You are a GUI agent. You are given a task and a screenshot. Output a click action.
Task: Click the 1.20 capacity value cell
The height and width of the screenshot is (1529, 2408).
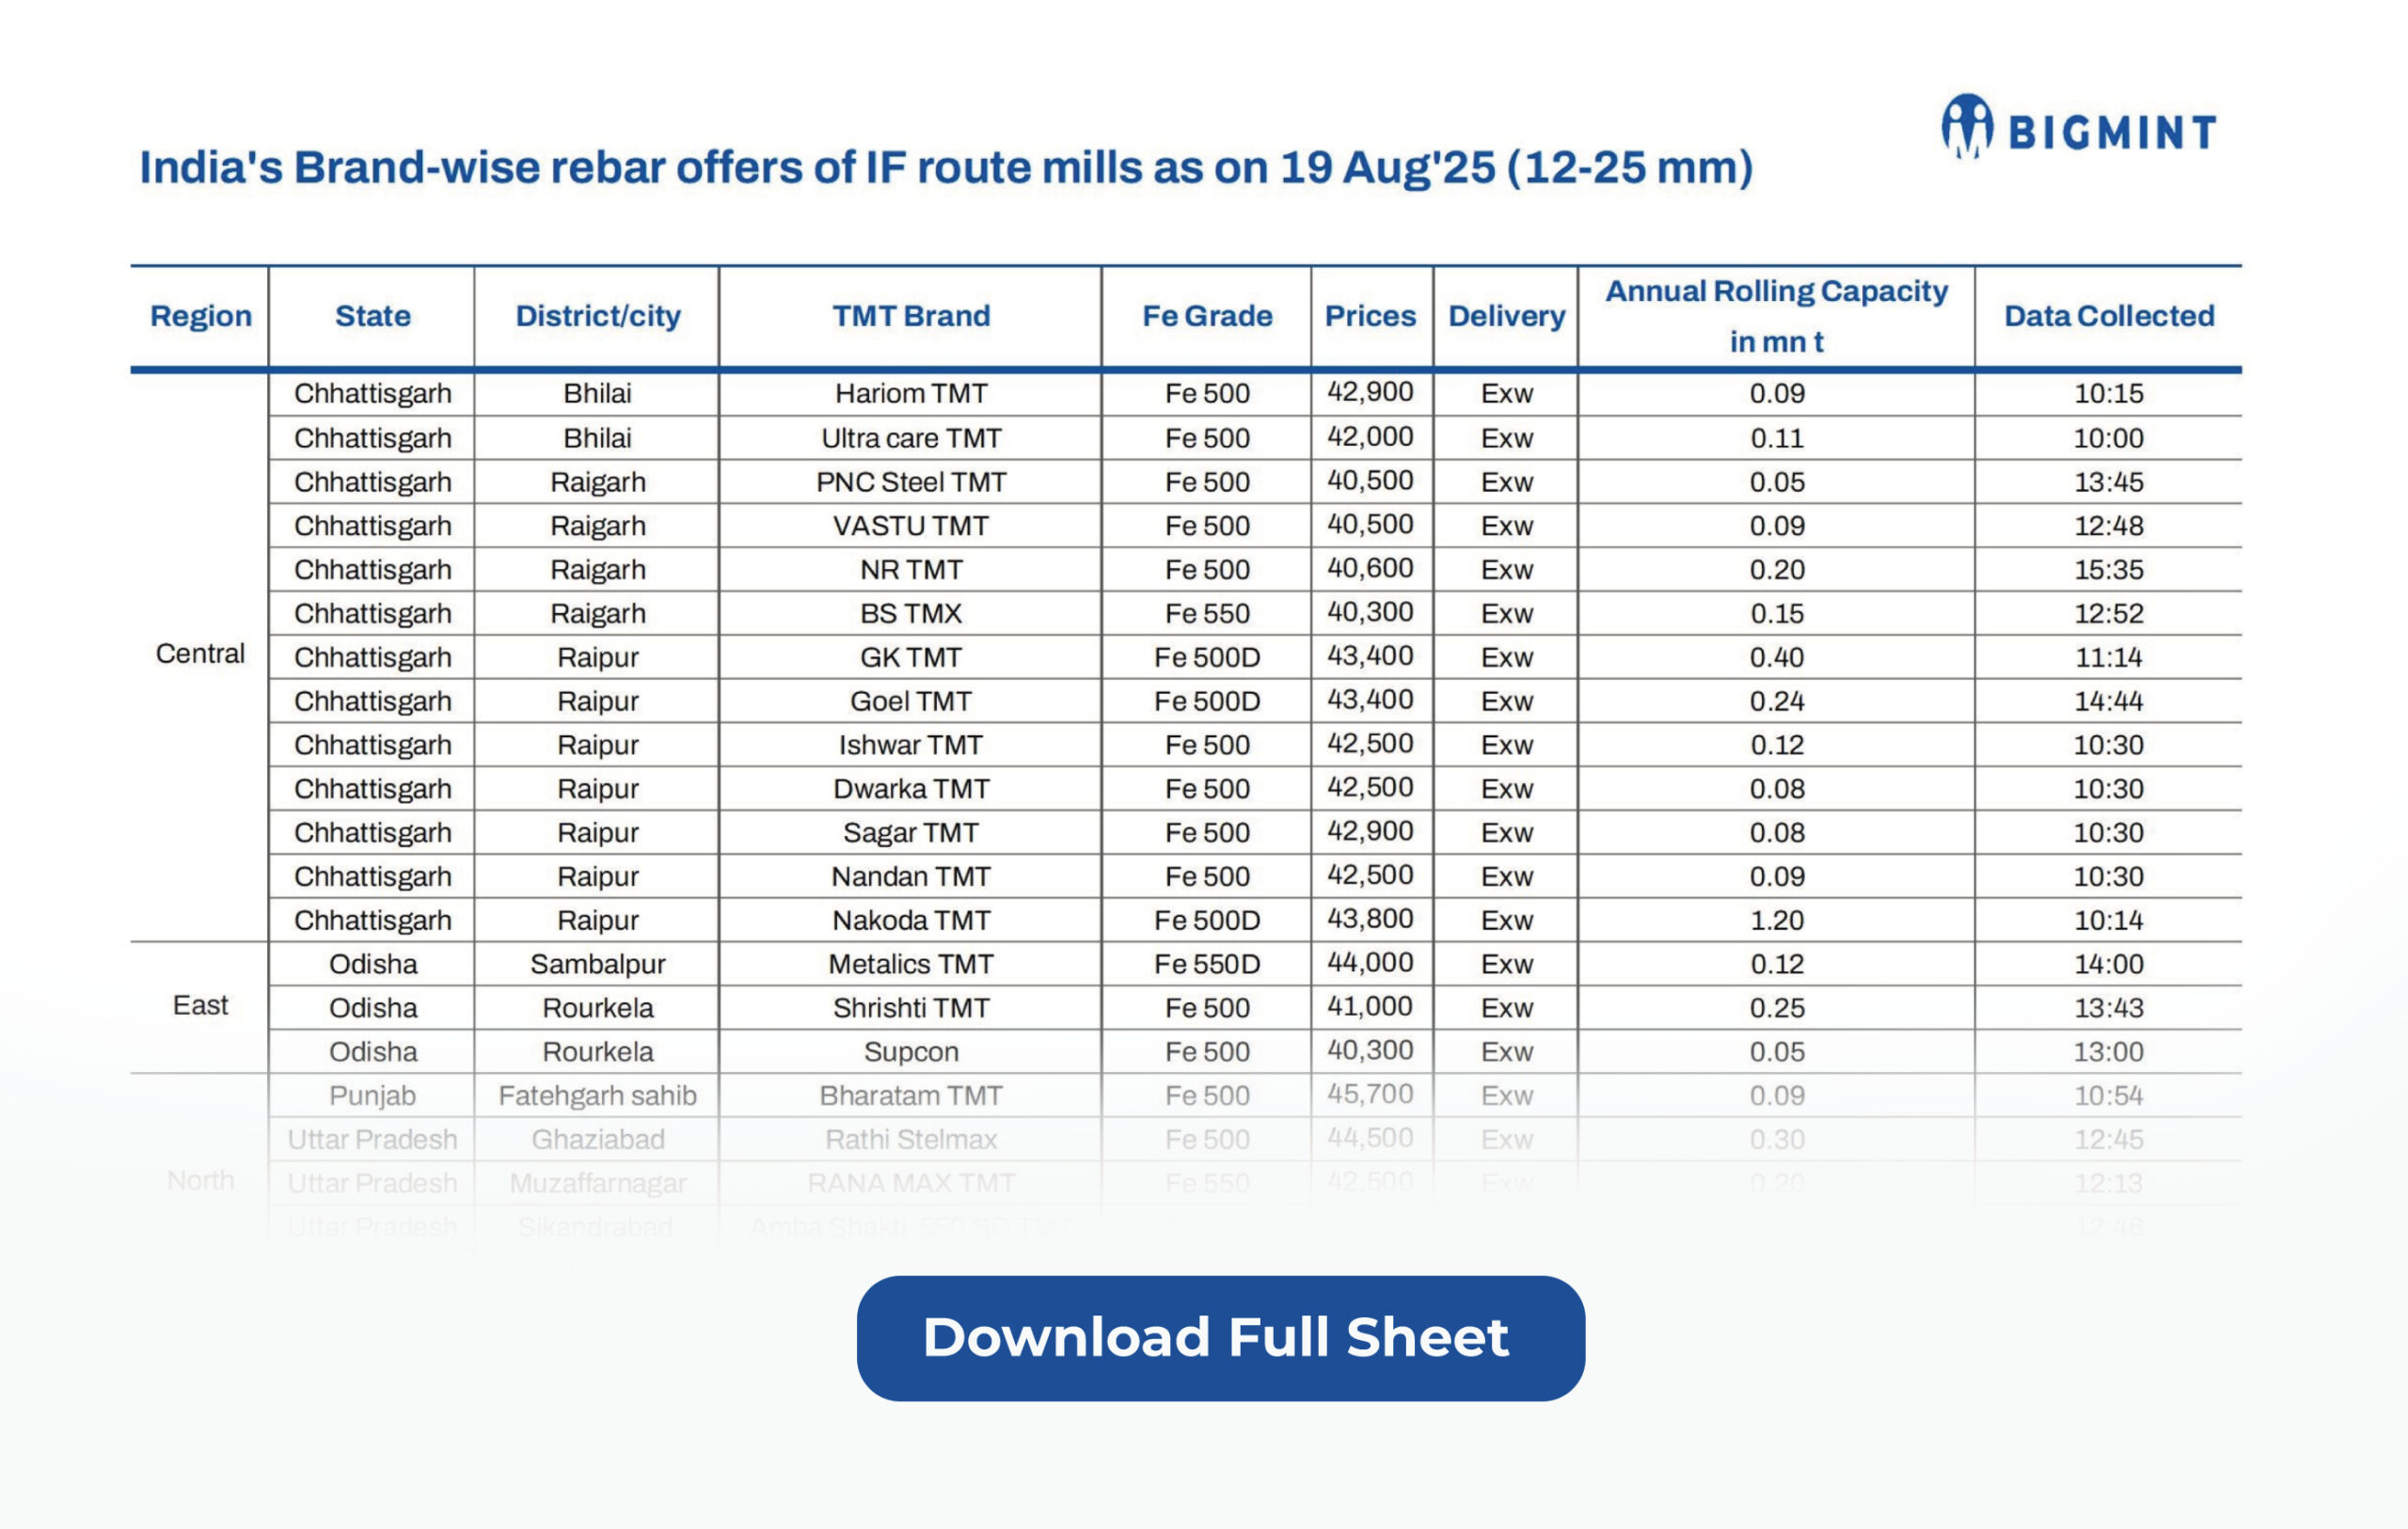coord(1776,920)
